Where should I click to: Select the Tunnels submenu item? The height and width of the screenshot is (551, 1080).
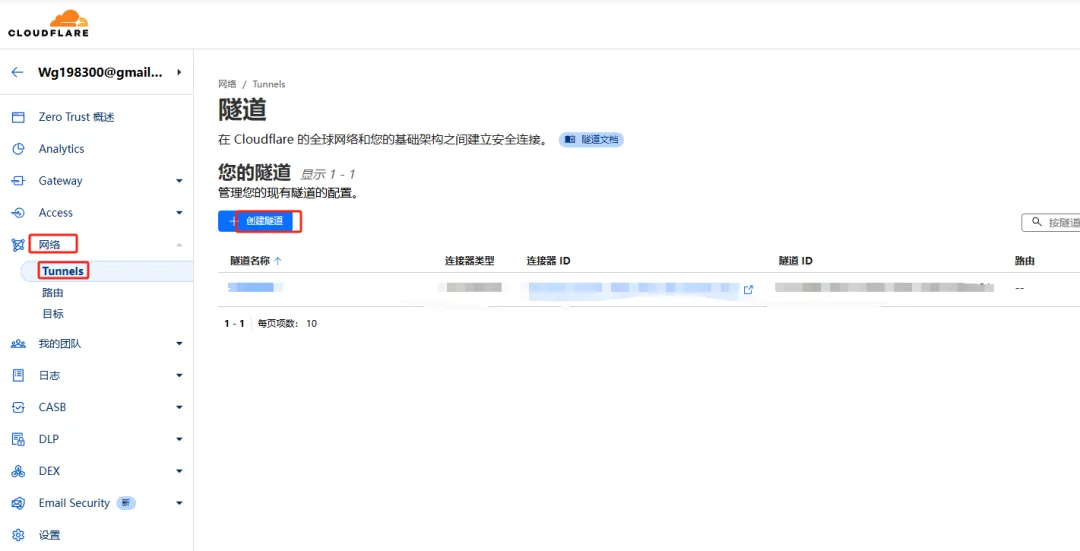63,271
